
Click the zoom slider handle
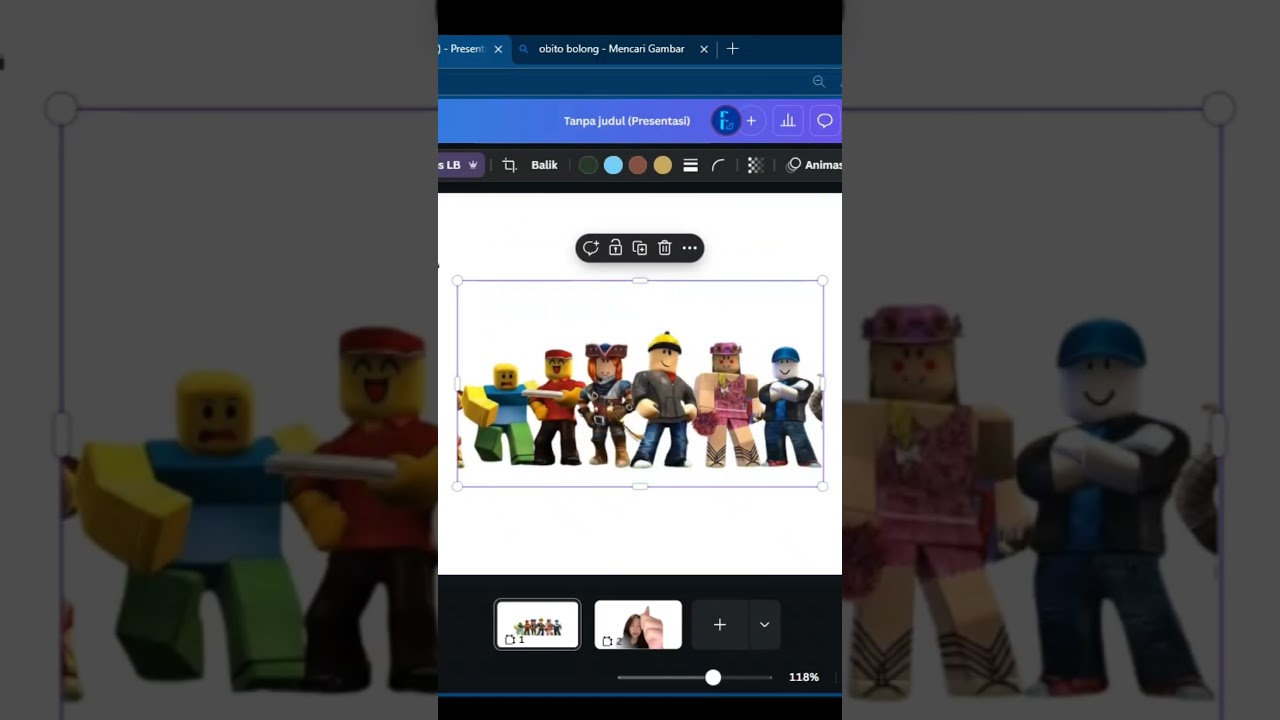point(713,677)
